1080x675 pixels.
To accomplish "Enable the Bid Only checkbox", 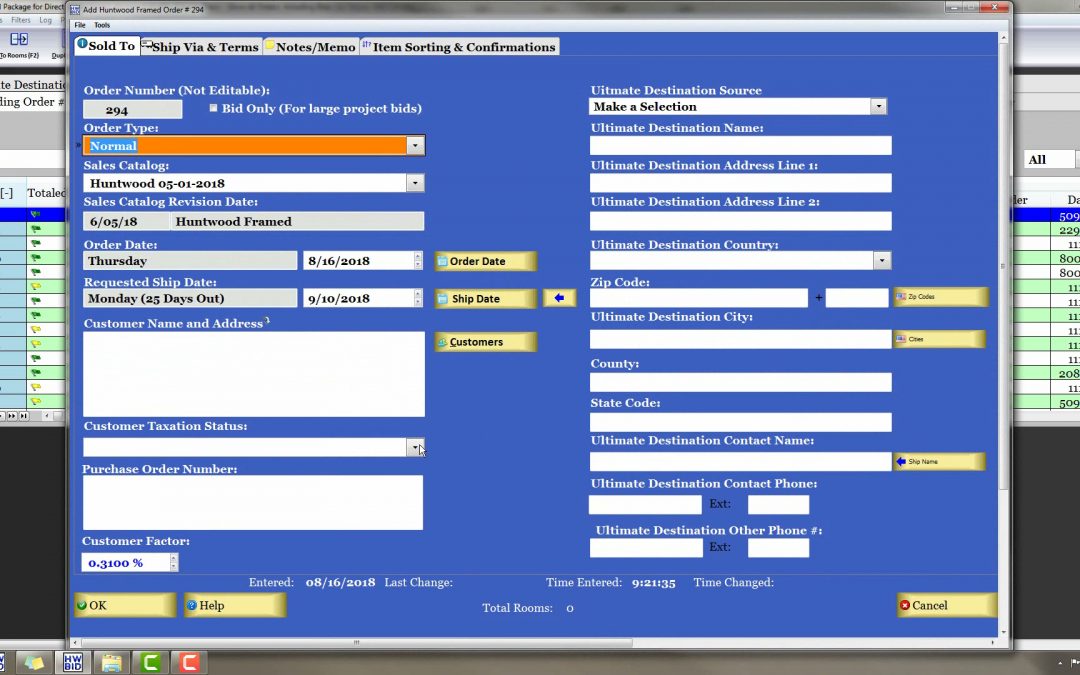I will pos(213,108).
